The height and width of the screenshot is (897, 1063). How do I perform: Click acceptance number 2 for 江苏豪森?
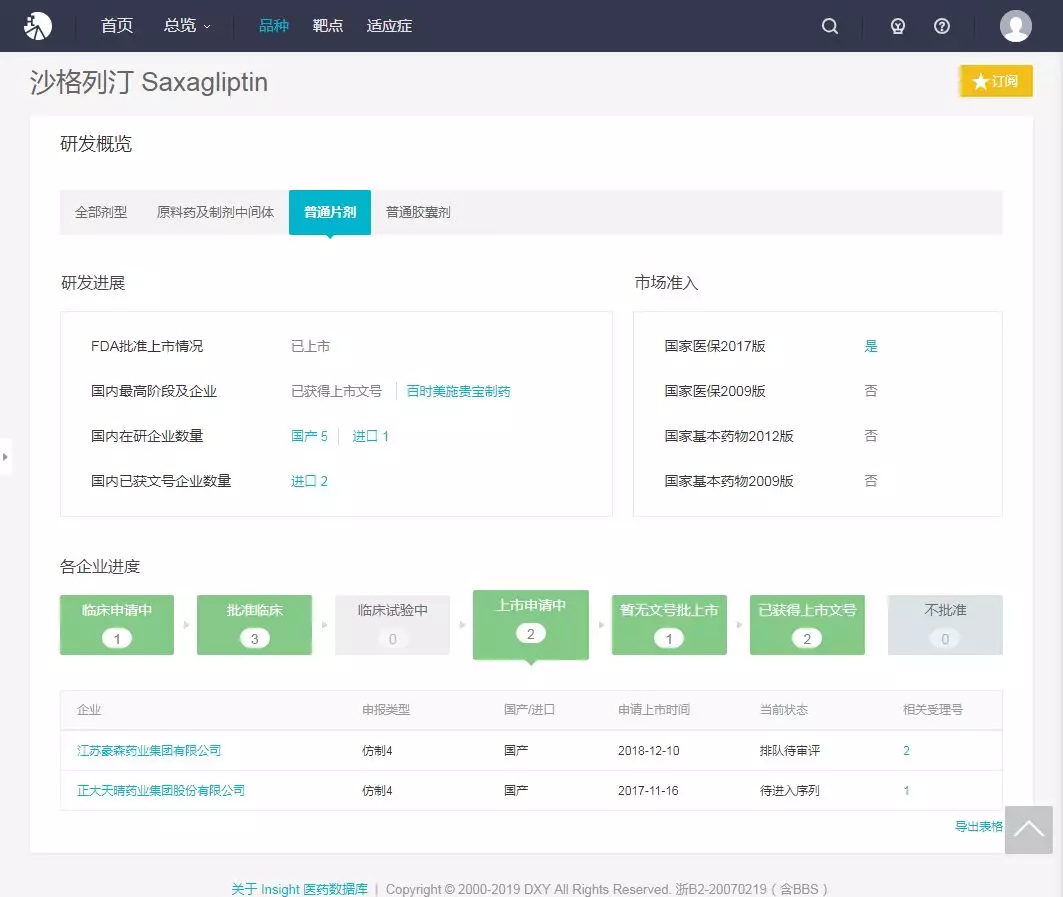(906, 751)
